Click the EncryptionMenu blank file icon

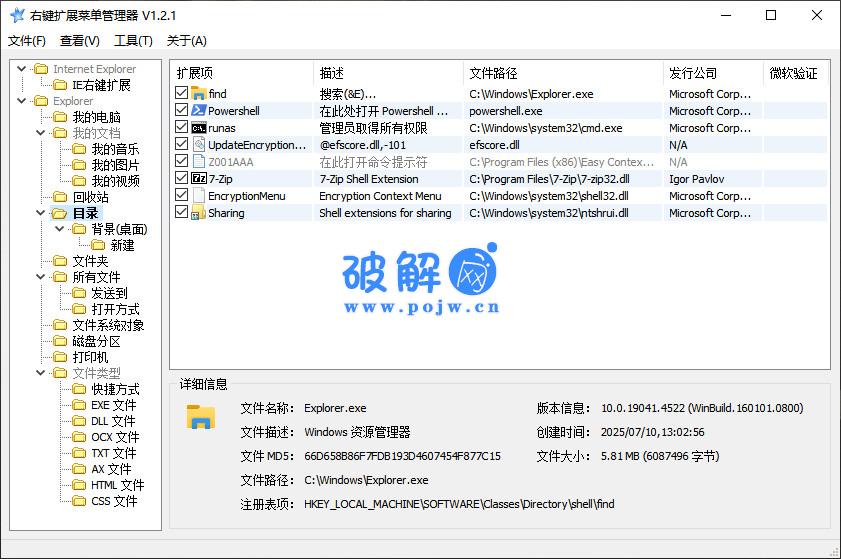tap(199, 196)
